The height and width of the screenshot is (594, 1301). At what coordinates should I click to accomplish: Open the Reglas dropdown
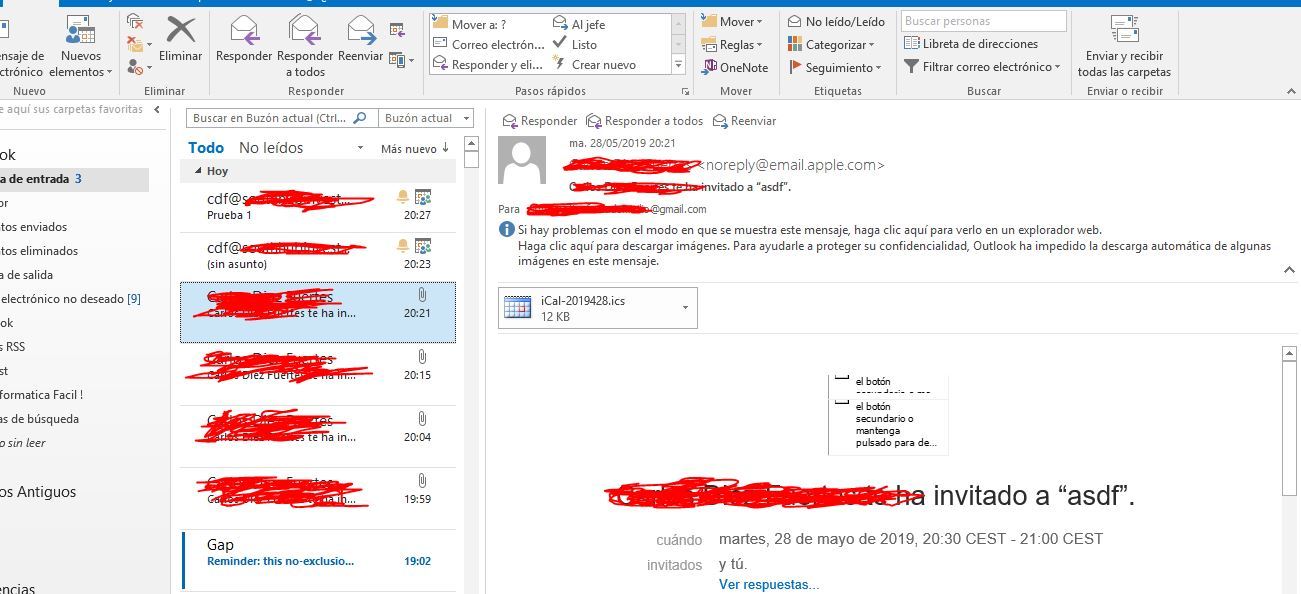coord(732,44)
